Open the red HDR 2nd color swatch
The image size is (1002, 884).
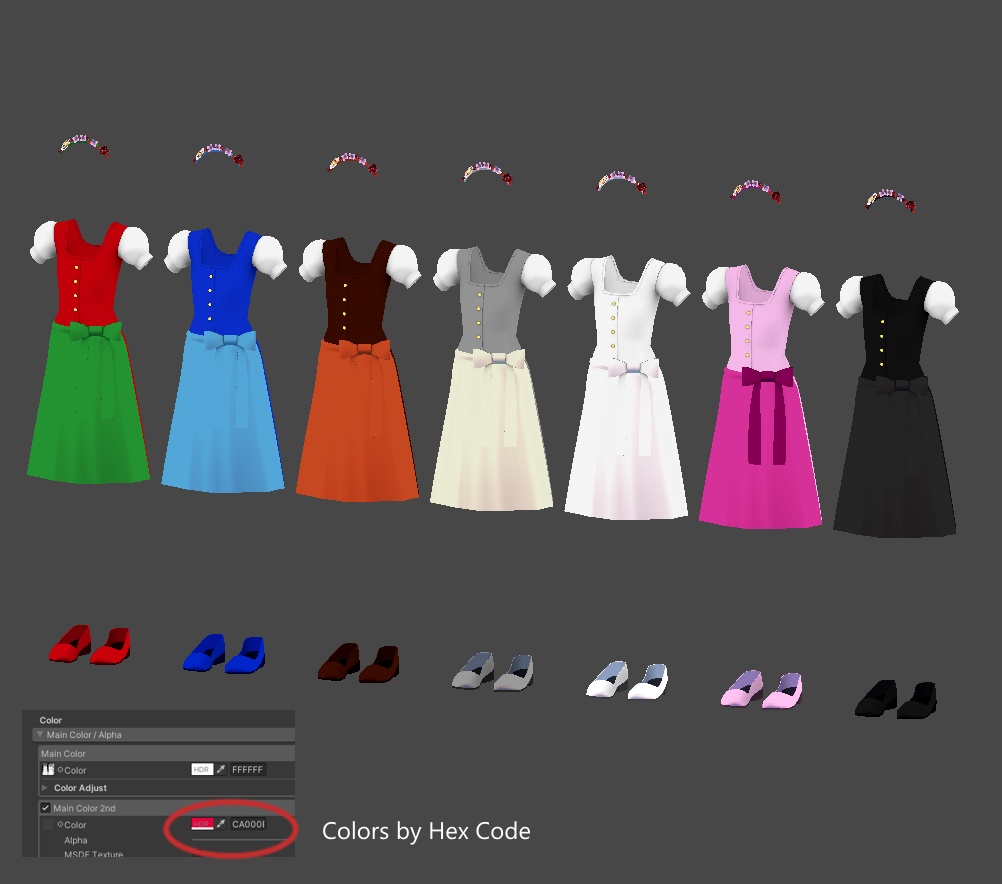tap(202, 824)
